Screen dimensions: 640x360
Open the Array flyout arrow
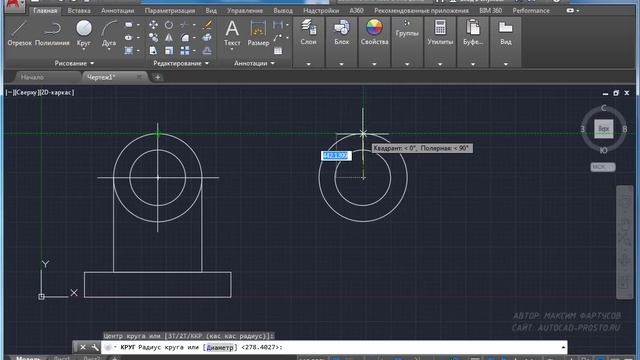tap(194, 51)
